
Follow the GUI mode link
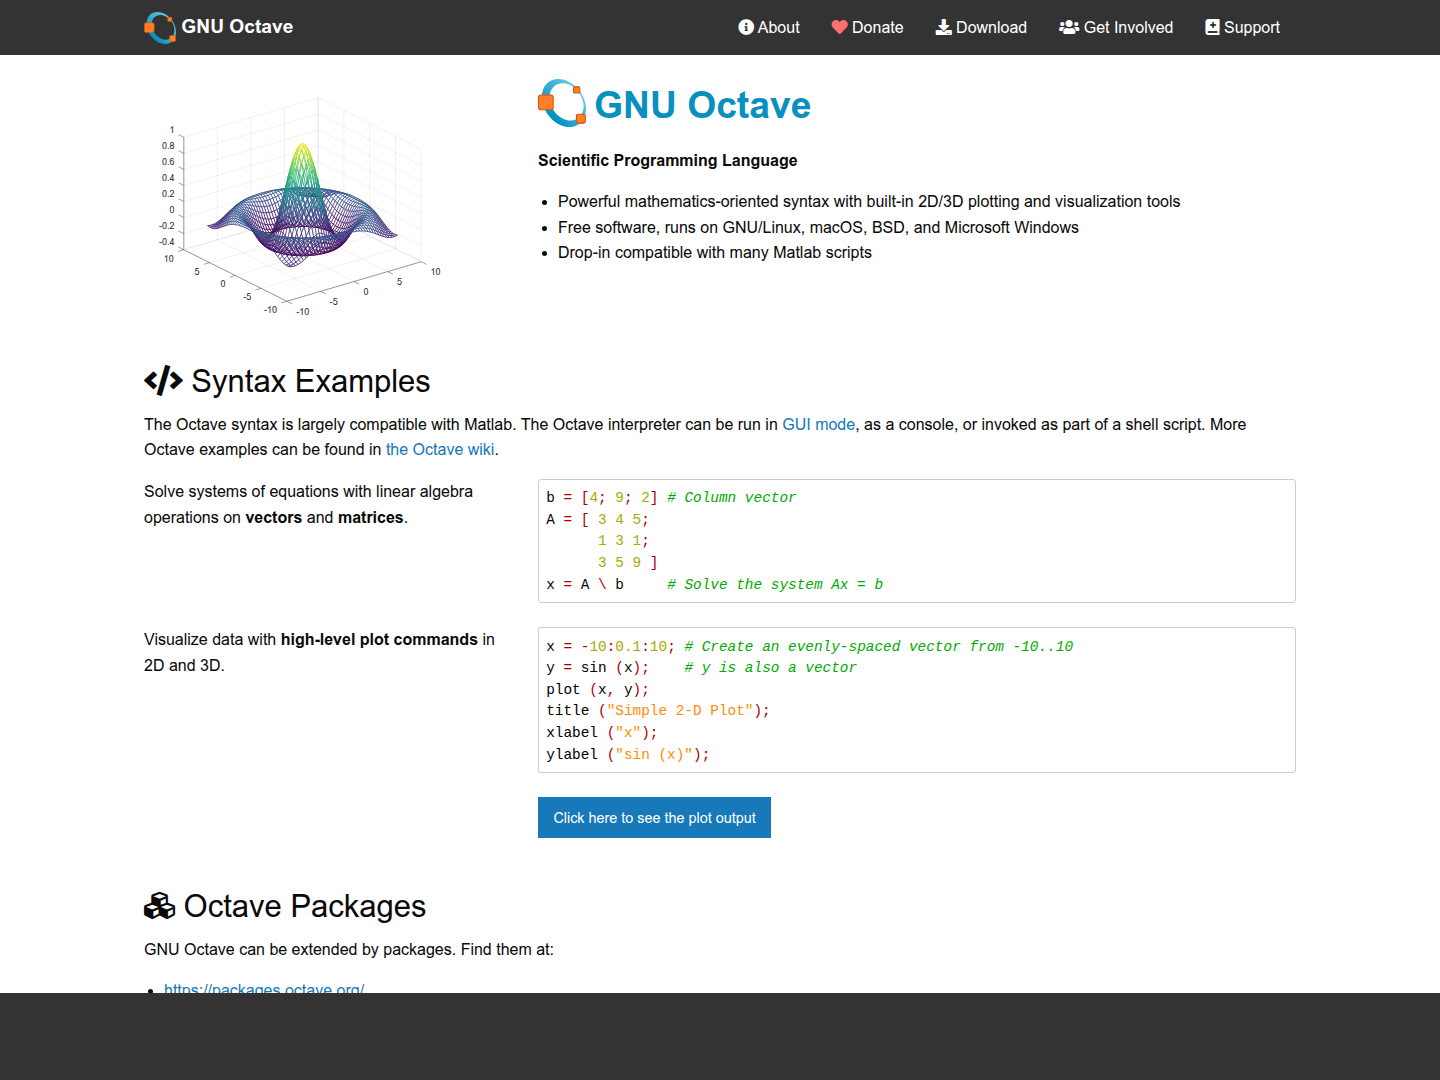tap(819, 424)
